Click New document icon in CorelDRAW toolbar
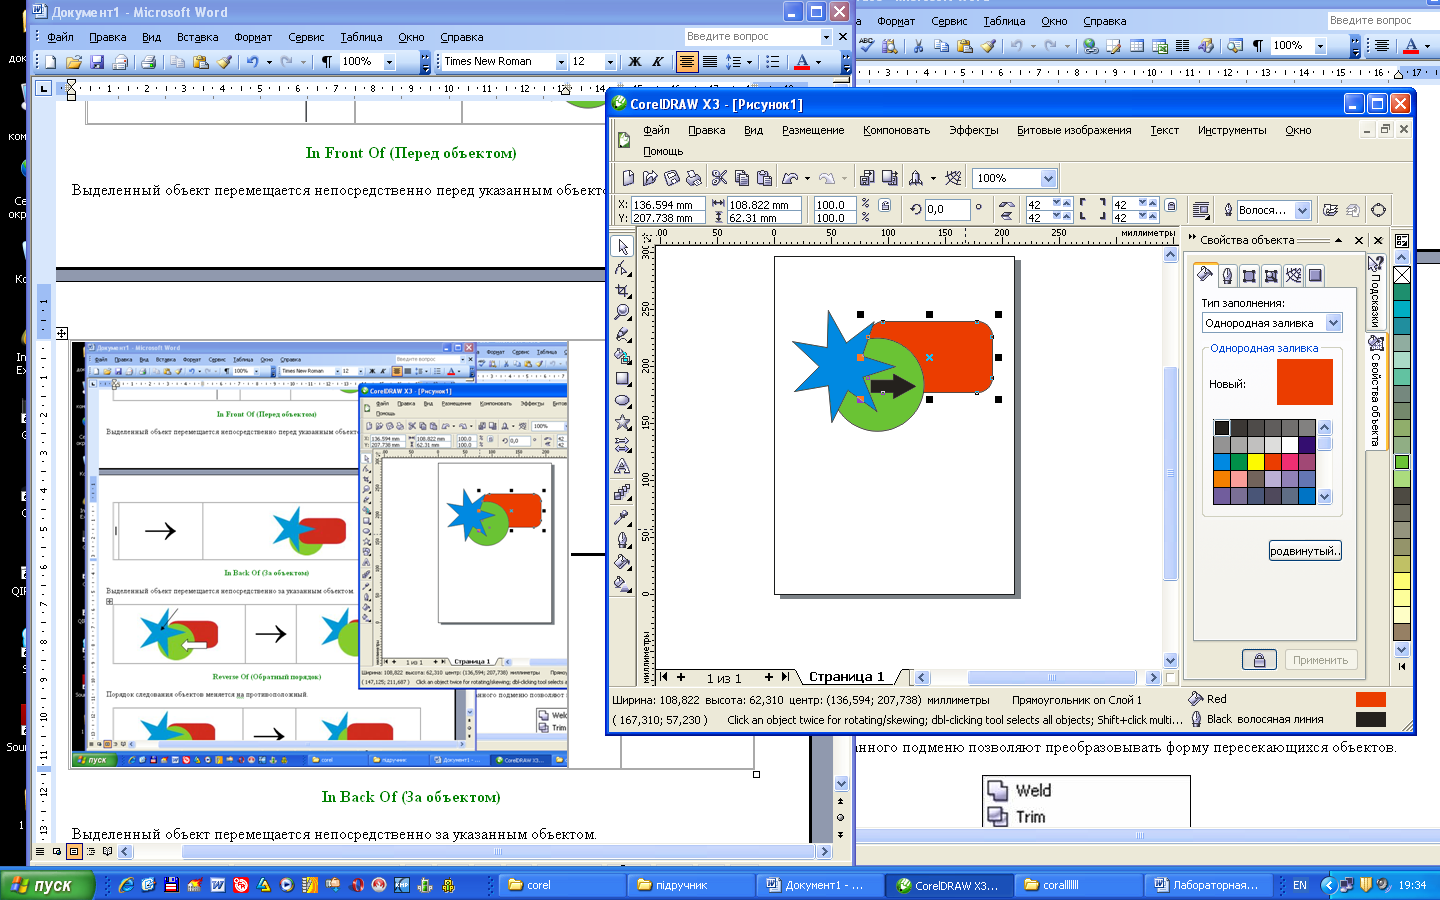1440x900 pixels. tap(628, 178)
